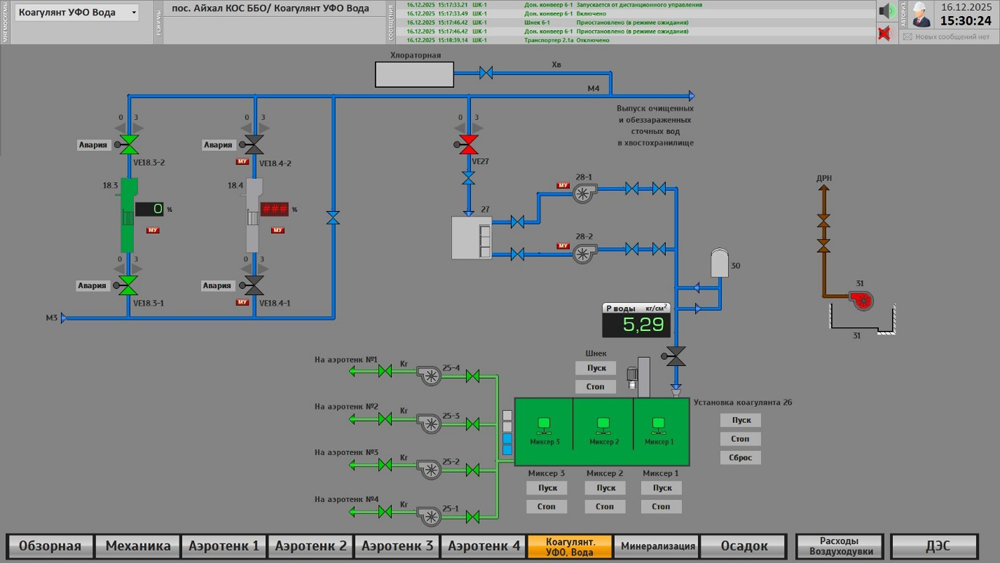The height and width of the screenshot is (563, 1000).
Task: Click the speaker sound icon in header
Action: 886,11
